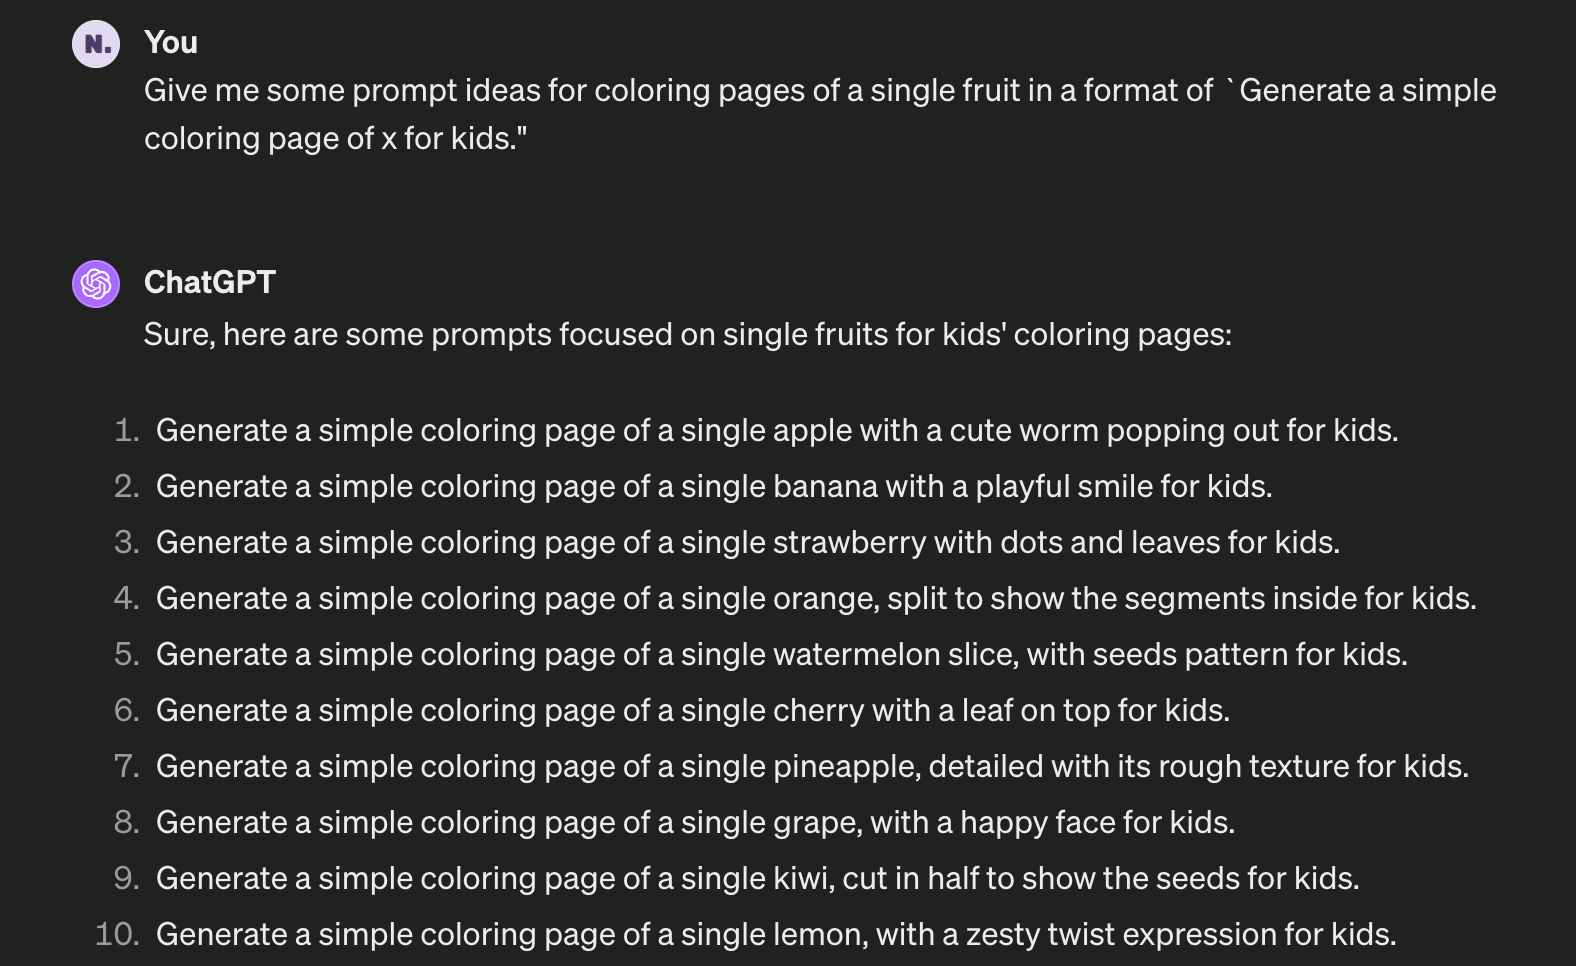Click the intro line about single fruits
1576x966 pixels.
tap(688, 334)
